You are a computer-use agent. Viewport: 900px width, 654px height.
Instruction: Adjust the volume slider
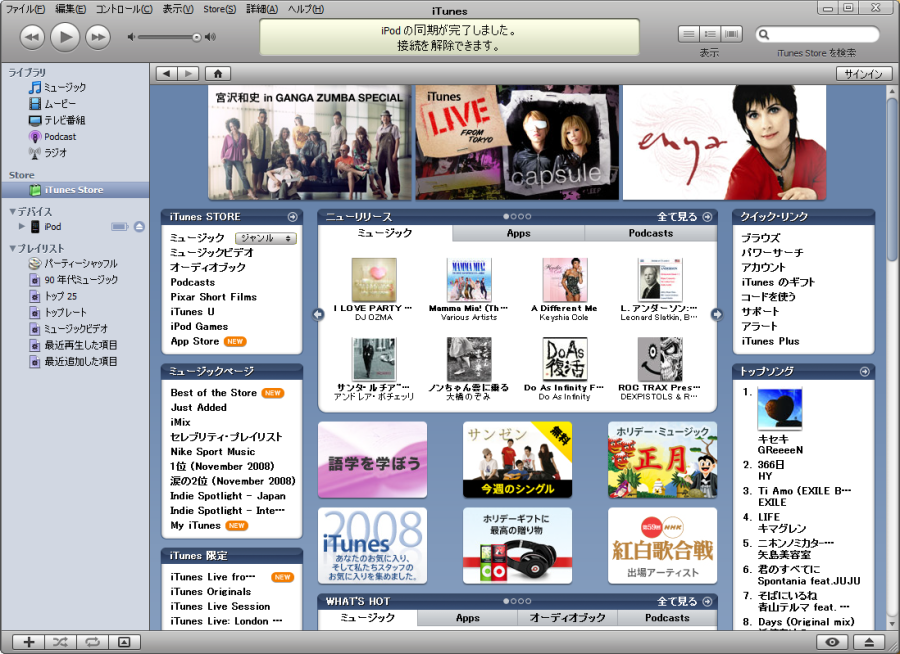(x=196, y=37)
